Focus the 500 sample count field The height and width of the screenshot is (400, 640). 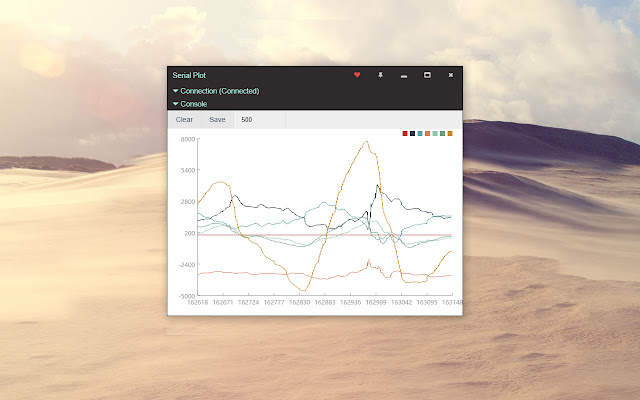260,120
